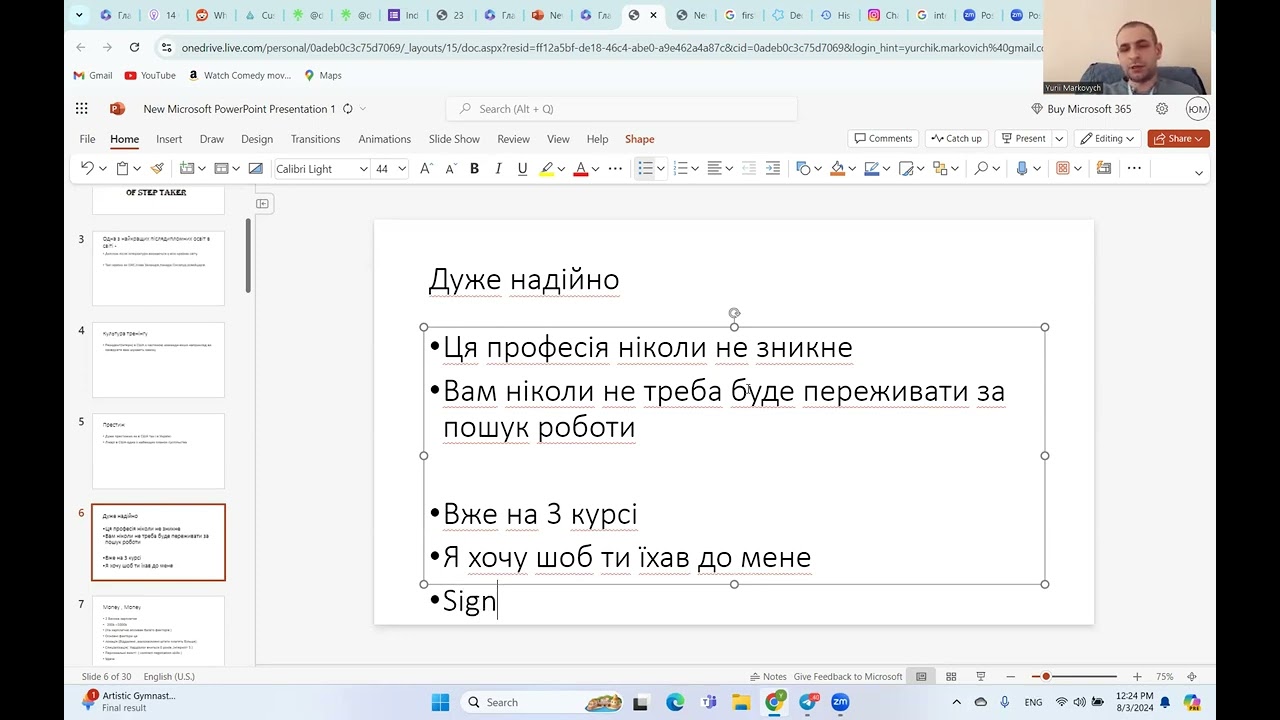
Task: Open the Present dropdown arrow
Action: point(1058,139)
